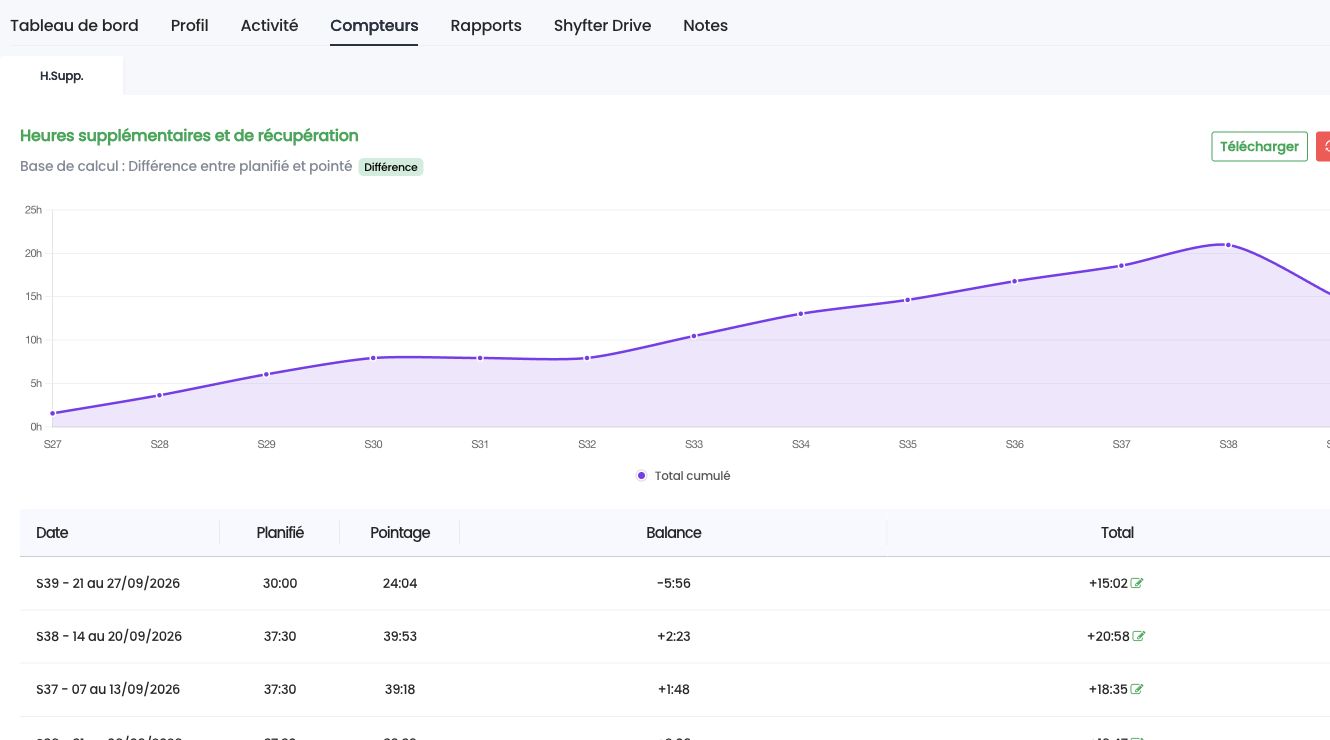Edit the S38 total +20:58 with pencil icon
The image size is (1330, 740).
tap(1138, 636)
